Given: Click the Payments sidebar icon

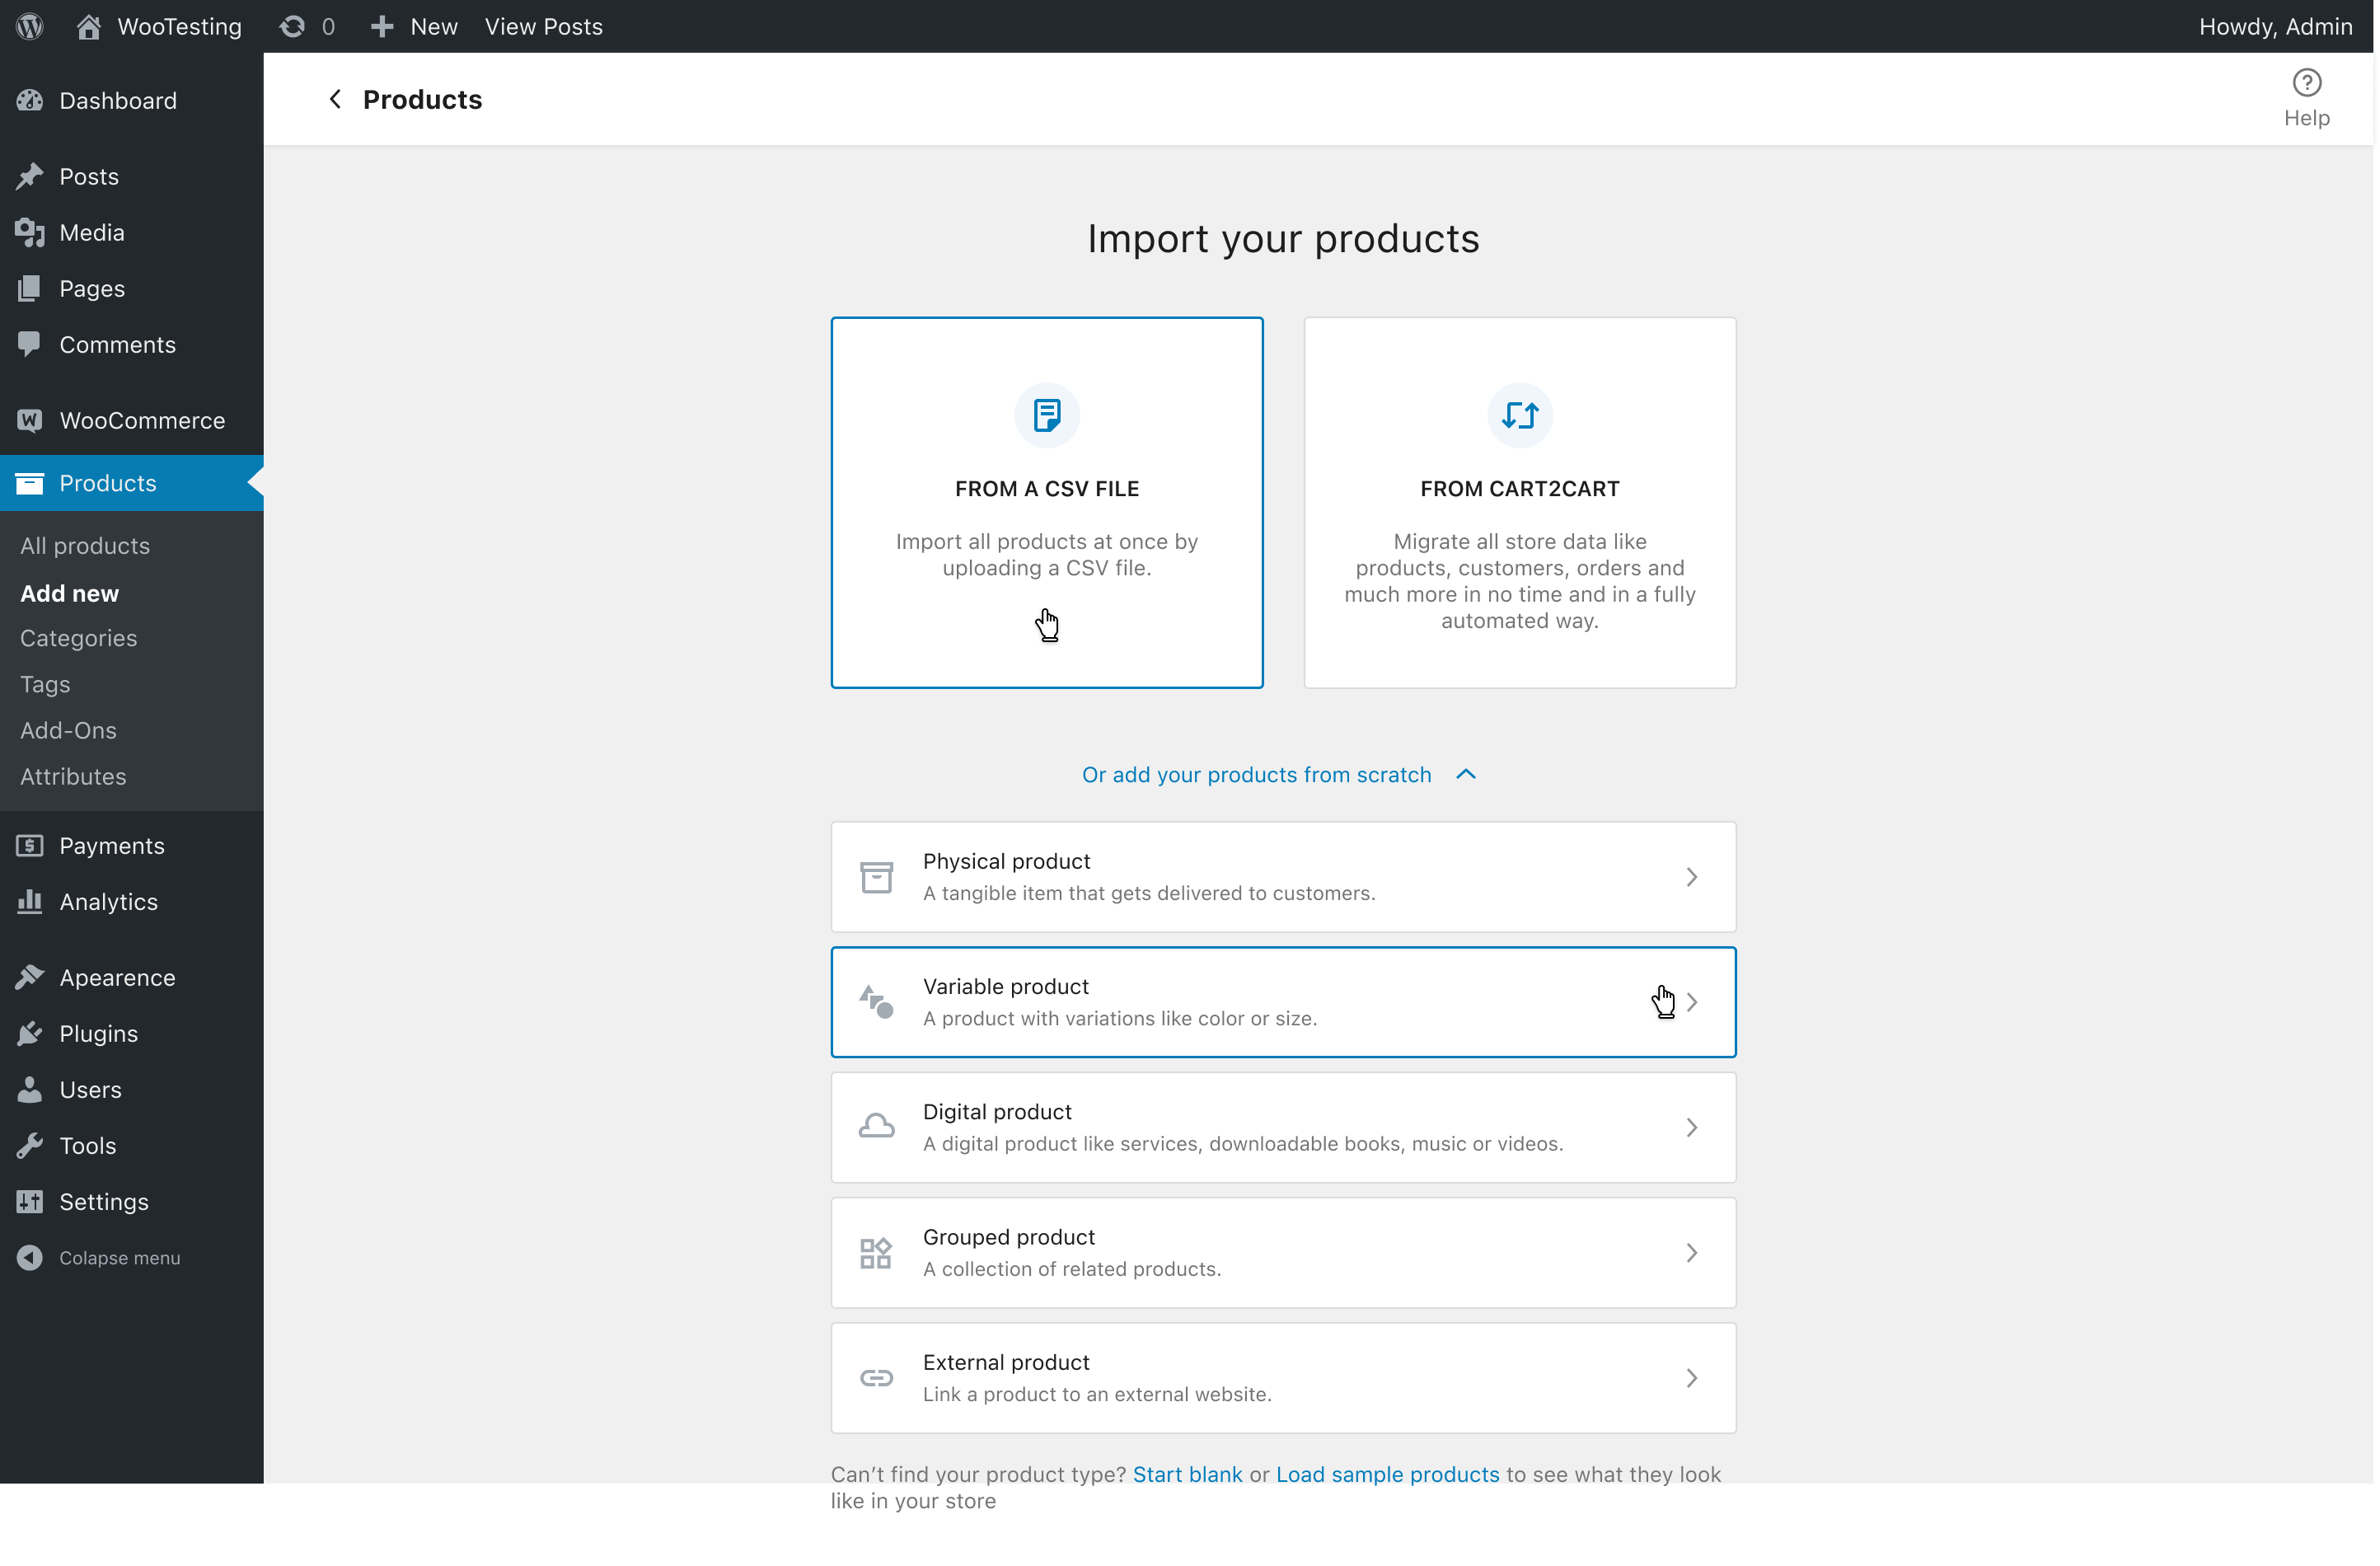Looking at the screenshot, I should point(29,845).
